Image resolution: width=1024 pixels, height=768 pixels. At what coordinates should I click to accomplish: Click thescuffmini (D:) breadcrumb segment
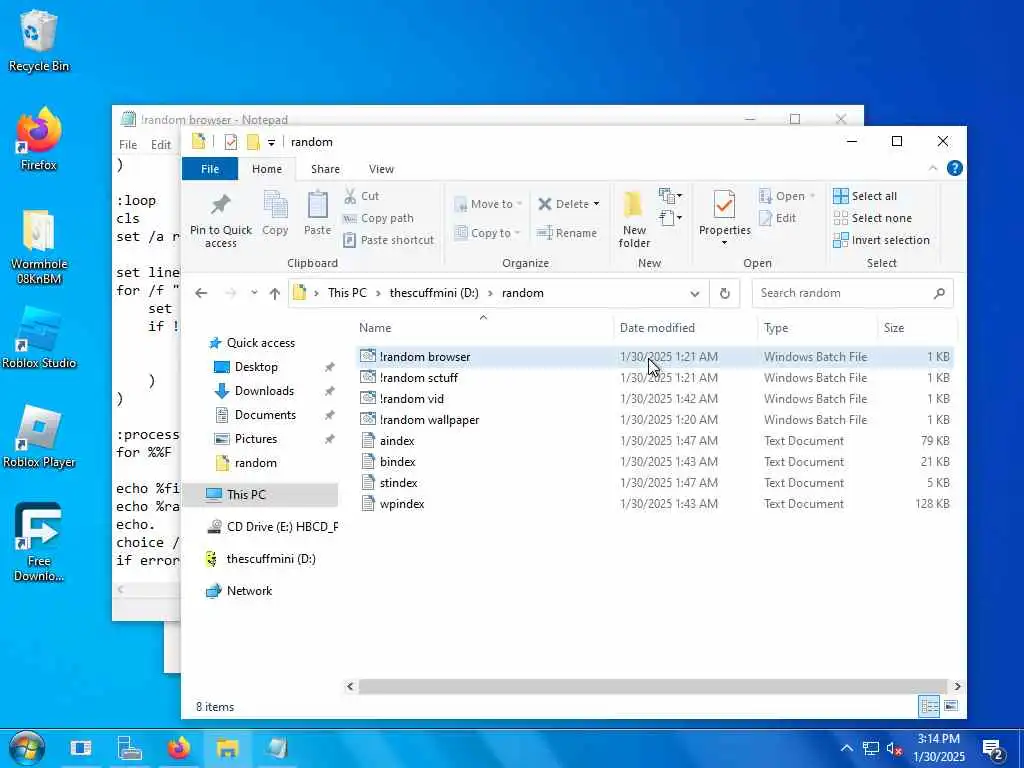click(x=434, y=293)
